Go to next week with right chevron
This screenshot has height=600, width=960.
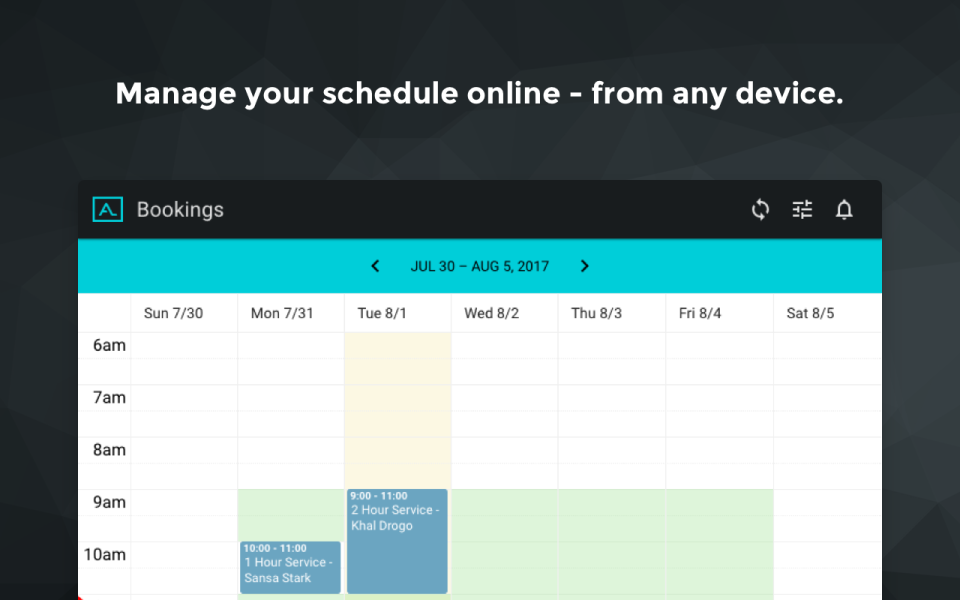point(585,266)
